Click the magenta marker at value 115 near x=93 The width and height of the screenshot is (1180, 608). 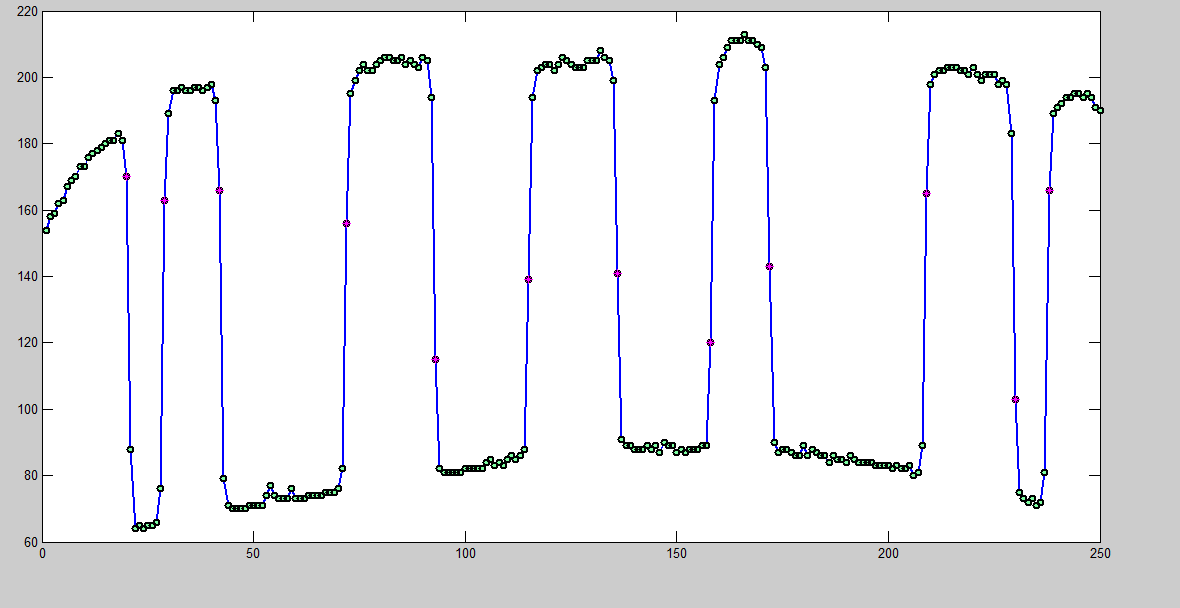pyautogui.click(x=435, y=359)
